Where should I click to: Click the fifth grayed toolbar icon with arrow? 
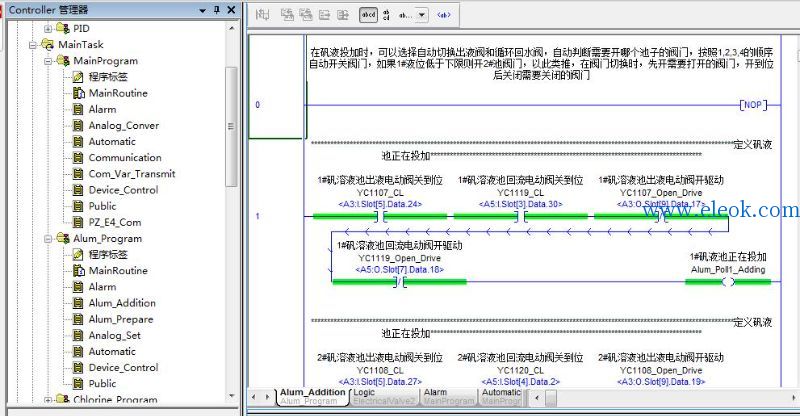[343, 15]
